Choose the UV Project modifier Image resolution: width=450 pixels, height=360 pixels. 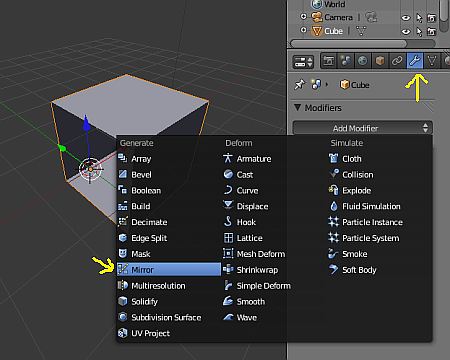[168, 333]
